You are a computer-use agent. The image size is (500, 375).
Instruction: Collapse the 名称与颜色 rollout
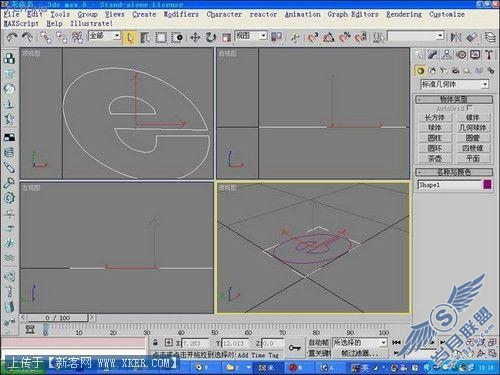click(x=454, y=172)
